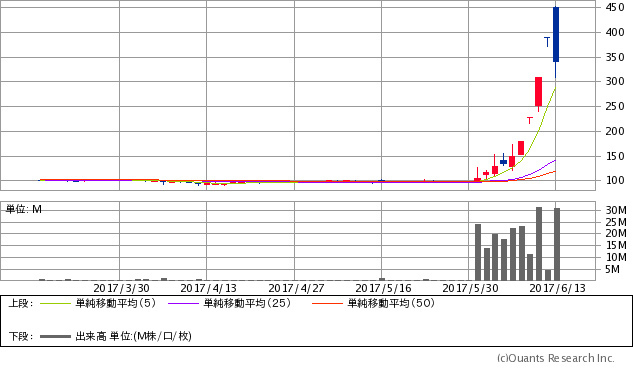This screenshot has height=370, width=633.
Task: Click the 2017/5/30 date label
Action: pyautogui.click(x=470, y=288)
